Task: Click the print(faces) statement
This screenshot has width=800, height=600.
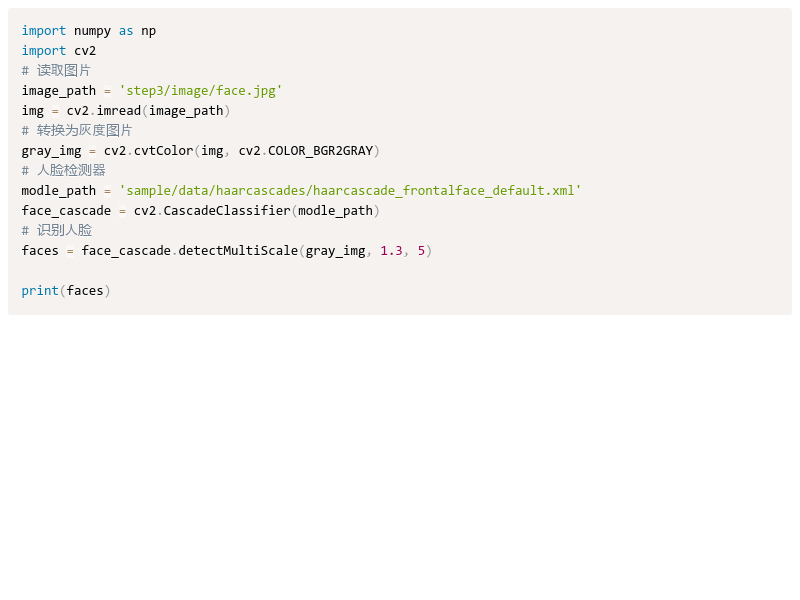Action: 66,291
